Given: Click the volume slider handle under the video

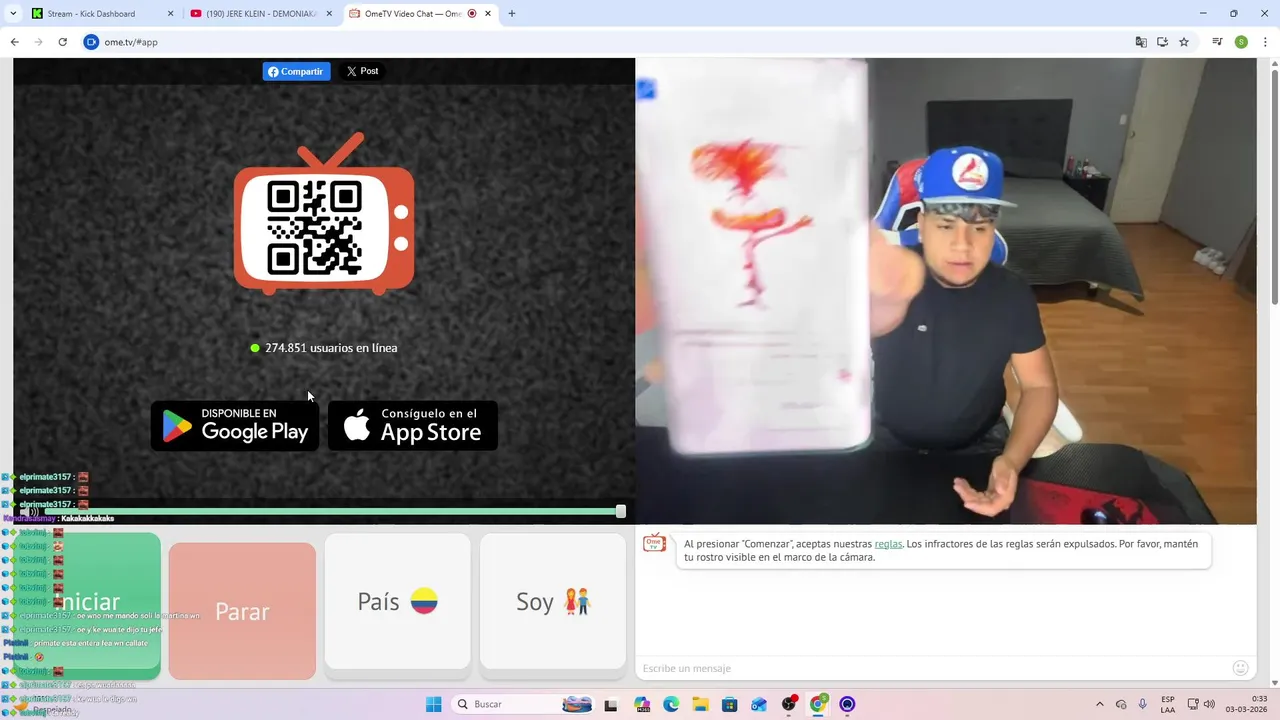Looking at the screenshot, I should click(x=621, y=511).
